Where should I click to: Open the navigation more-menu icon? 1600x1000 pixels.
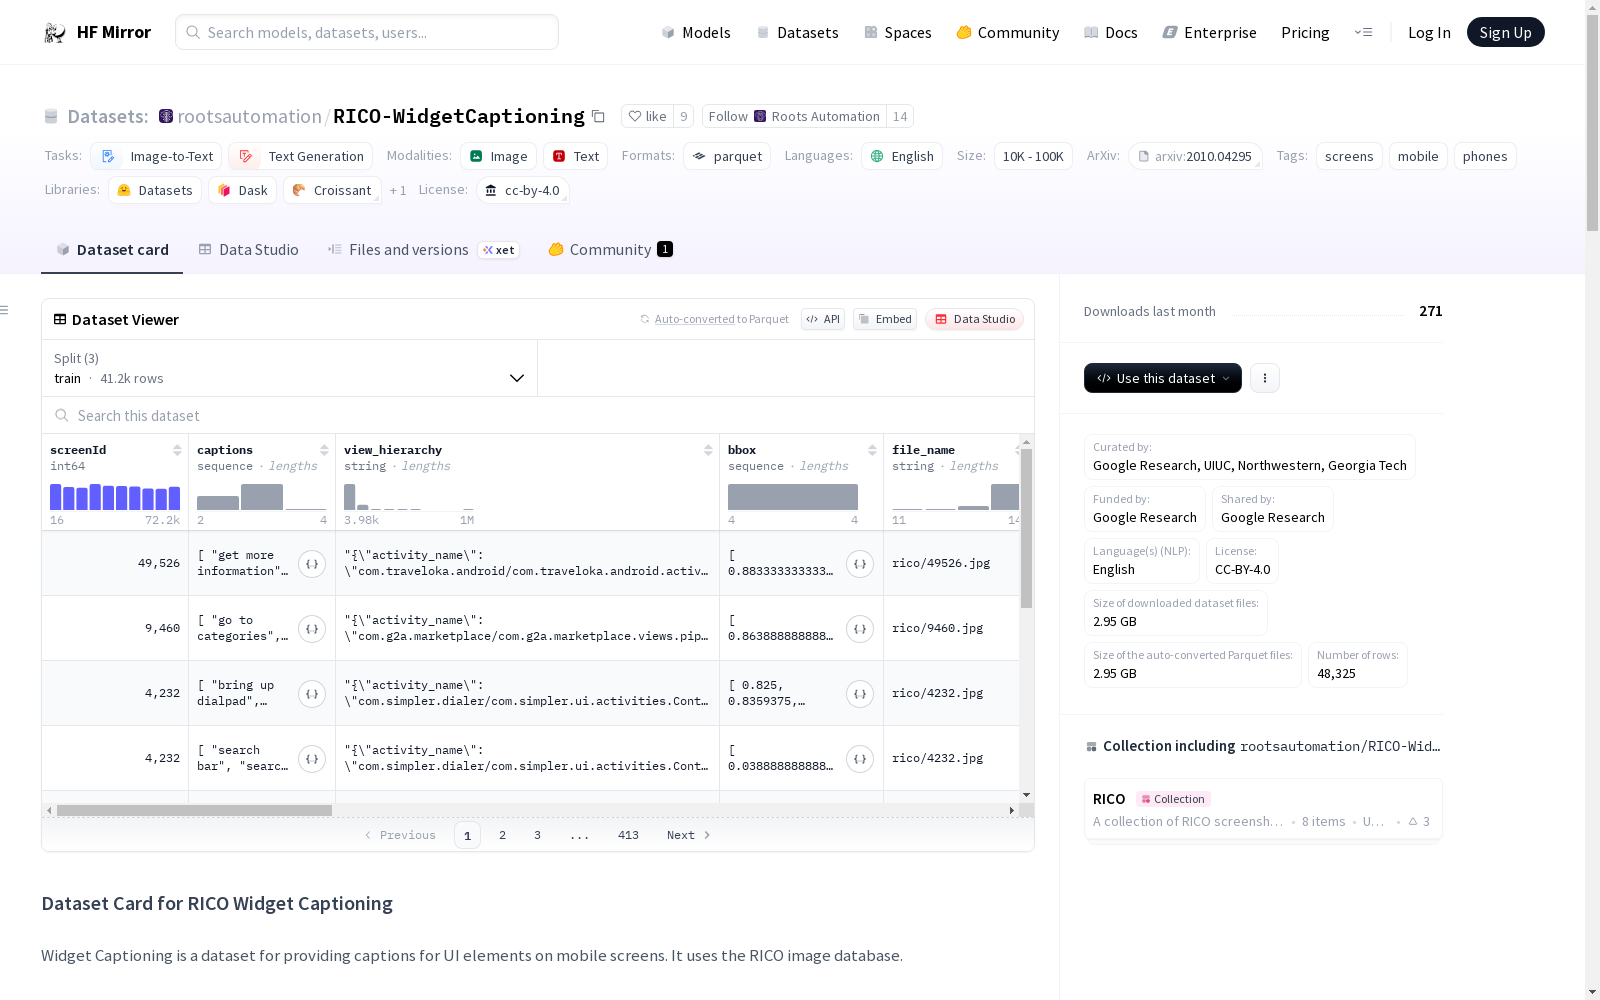[1363, 32]
